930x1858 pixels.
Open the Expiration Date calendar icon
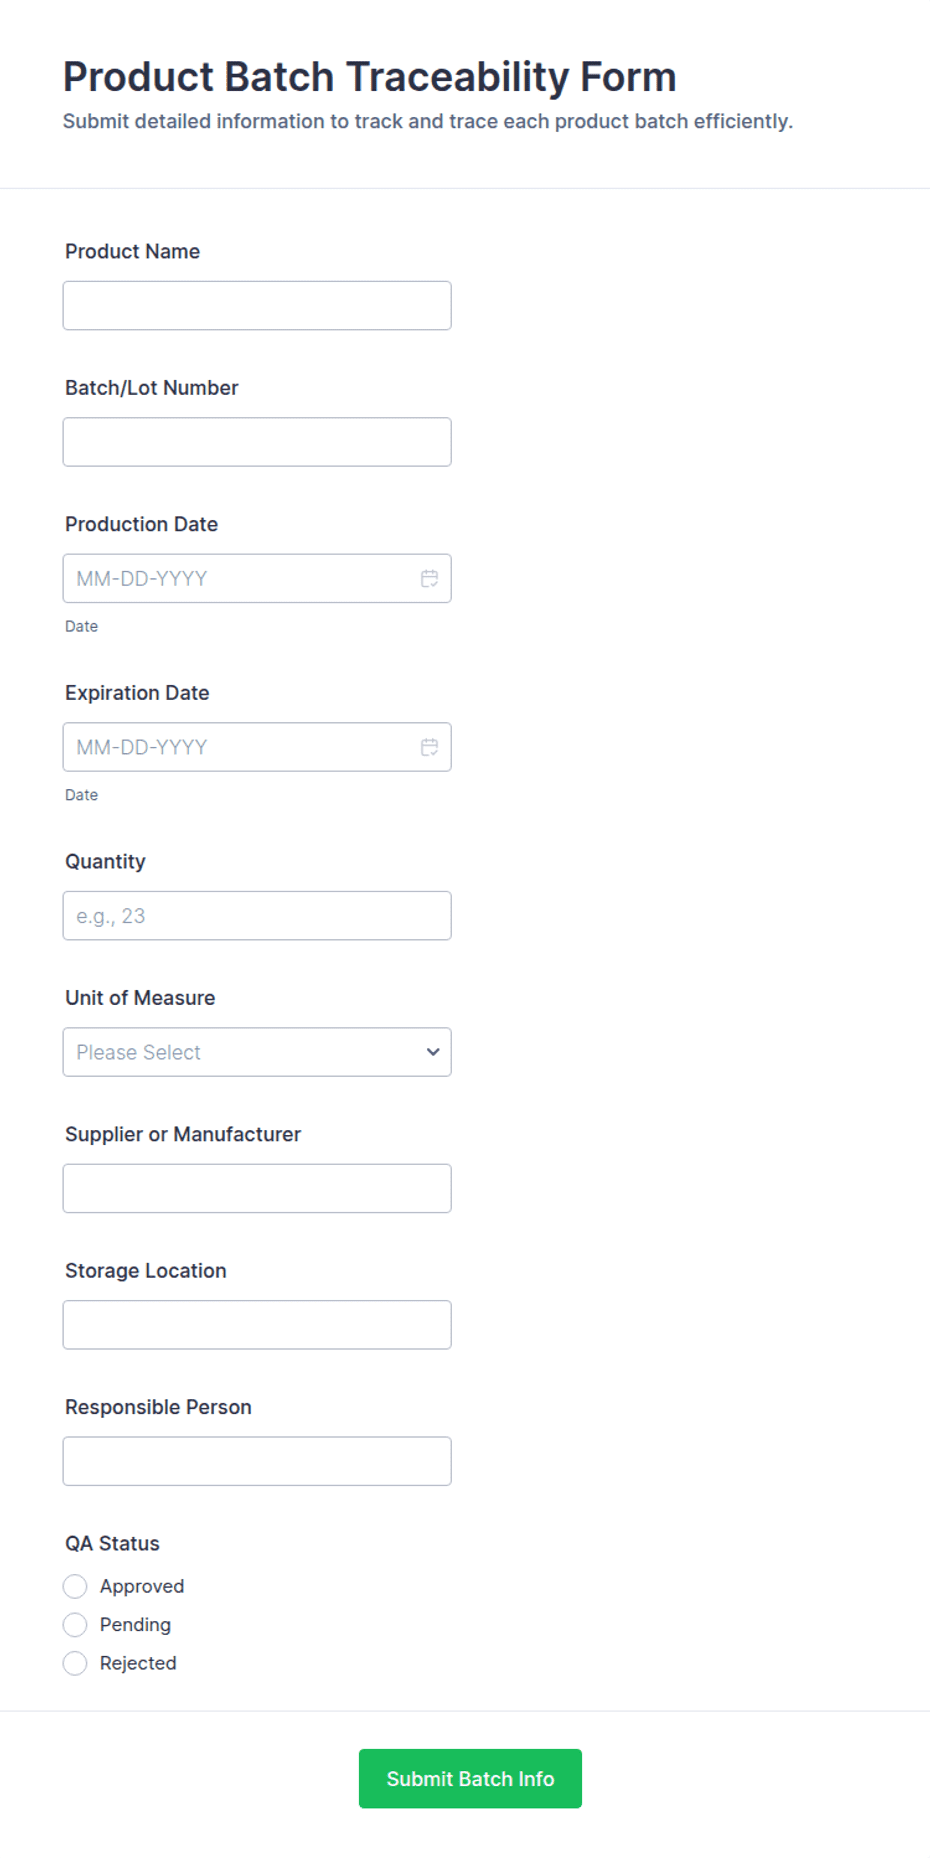[x=429, y=747]
